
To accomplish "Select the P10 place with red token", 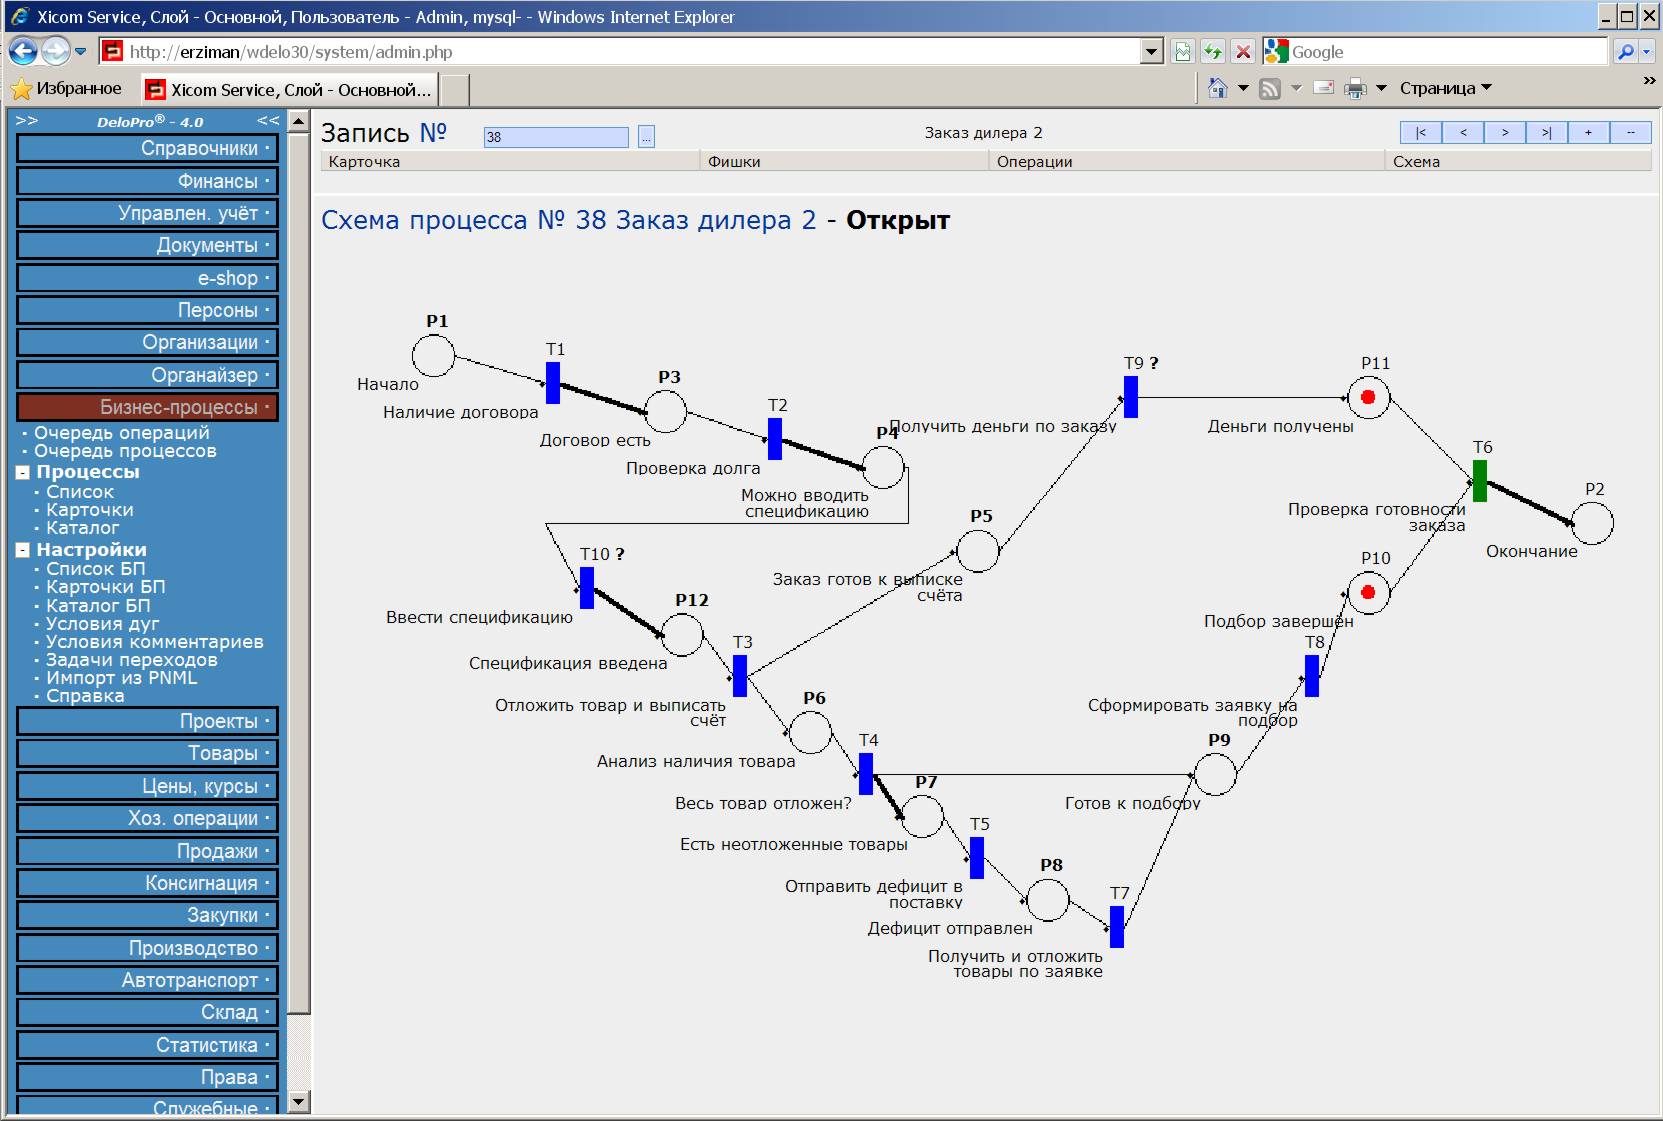I will 1369,592.
